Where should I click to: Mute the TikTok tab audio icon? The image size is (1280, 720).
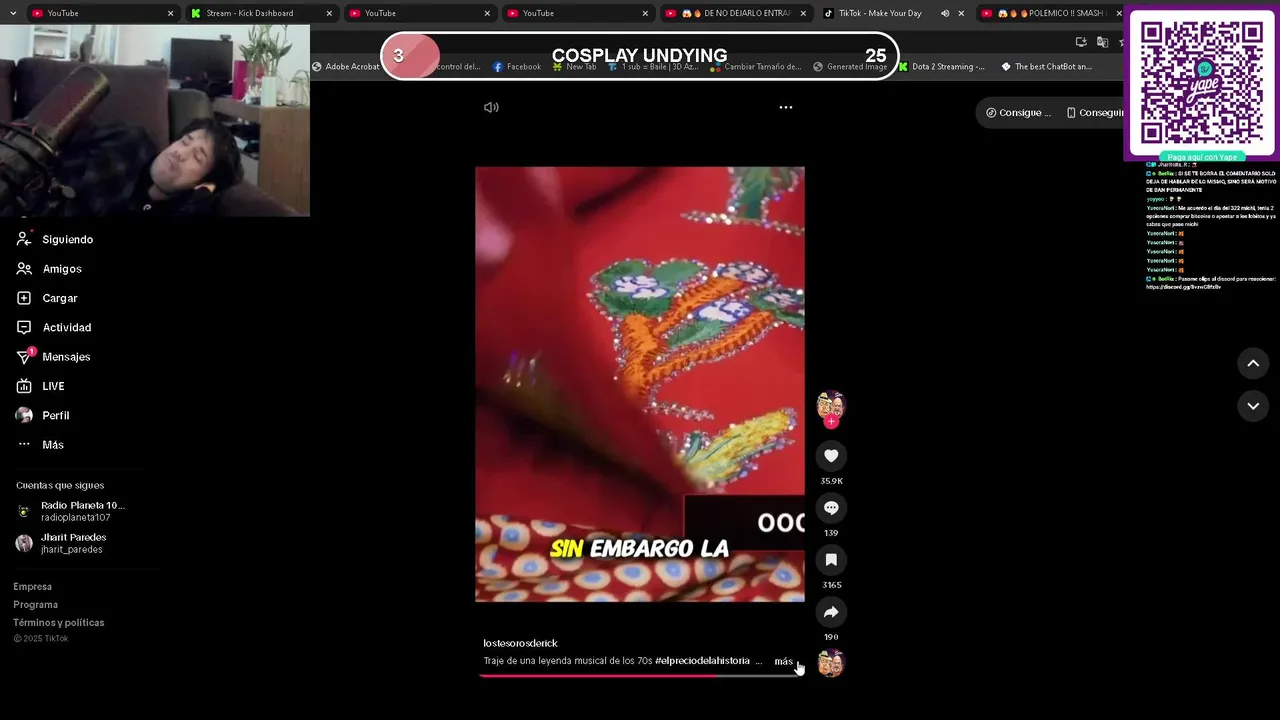pyautogui.click(x=945, y=13)
